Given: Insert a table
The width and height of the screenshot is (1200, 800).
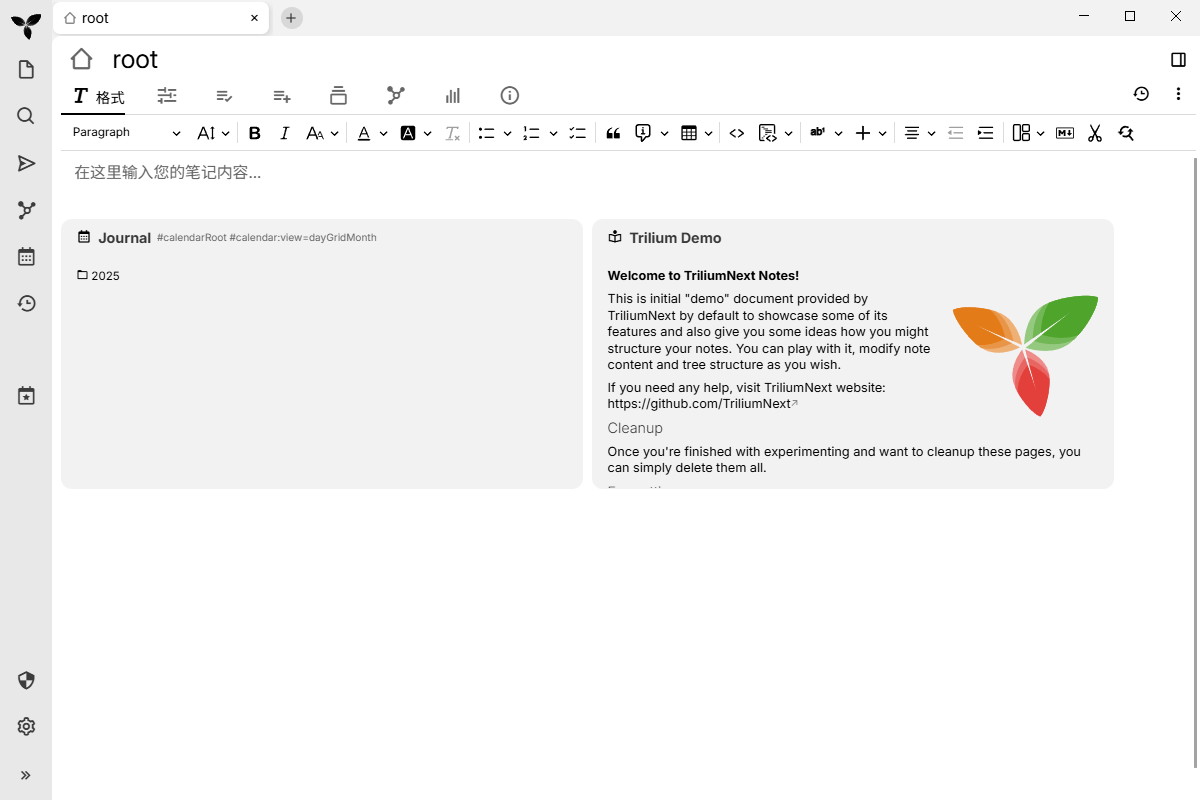Looking at the screenshot, I should click(x=689, y=133).
